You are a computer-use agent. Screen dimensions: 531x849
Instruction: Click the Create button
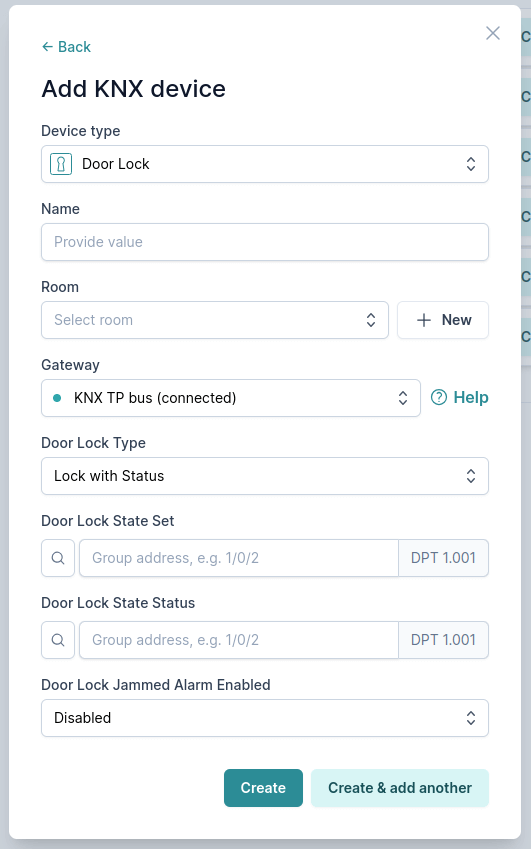[x=263, y=788]
